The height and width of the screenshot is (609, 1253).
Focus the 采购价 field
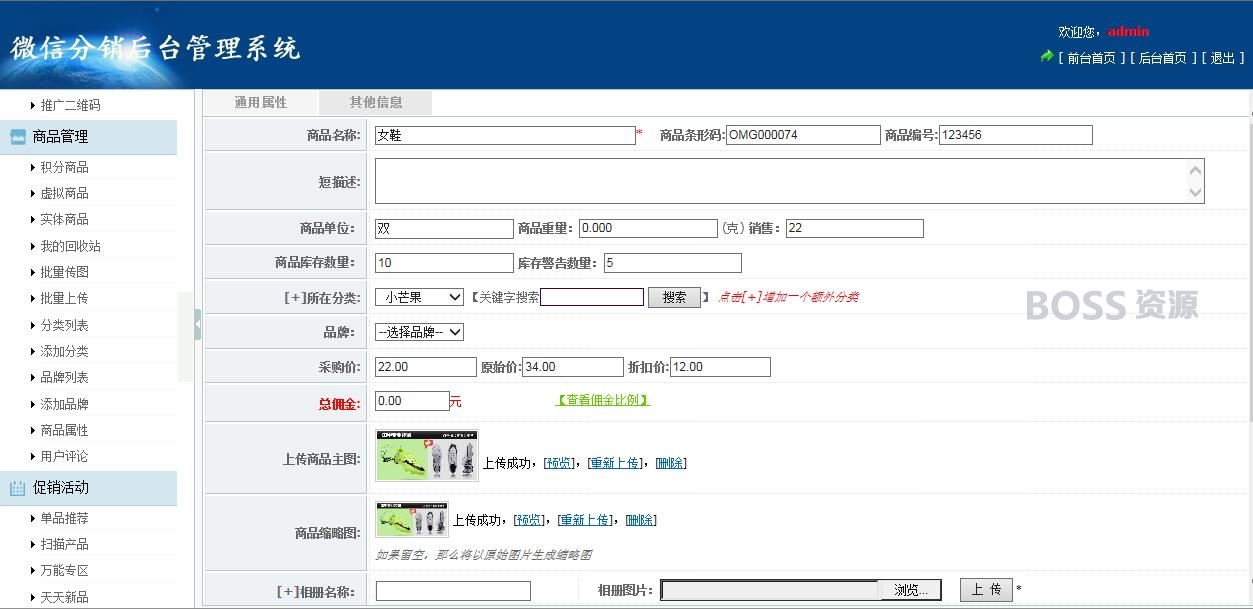pyautogui.click(x=426, y=367)
